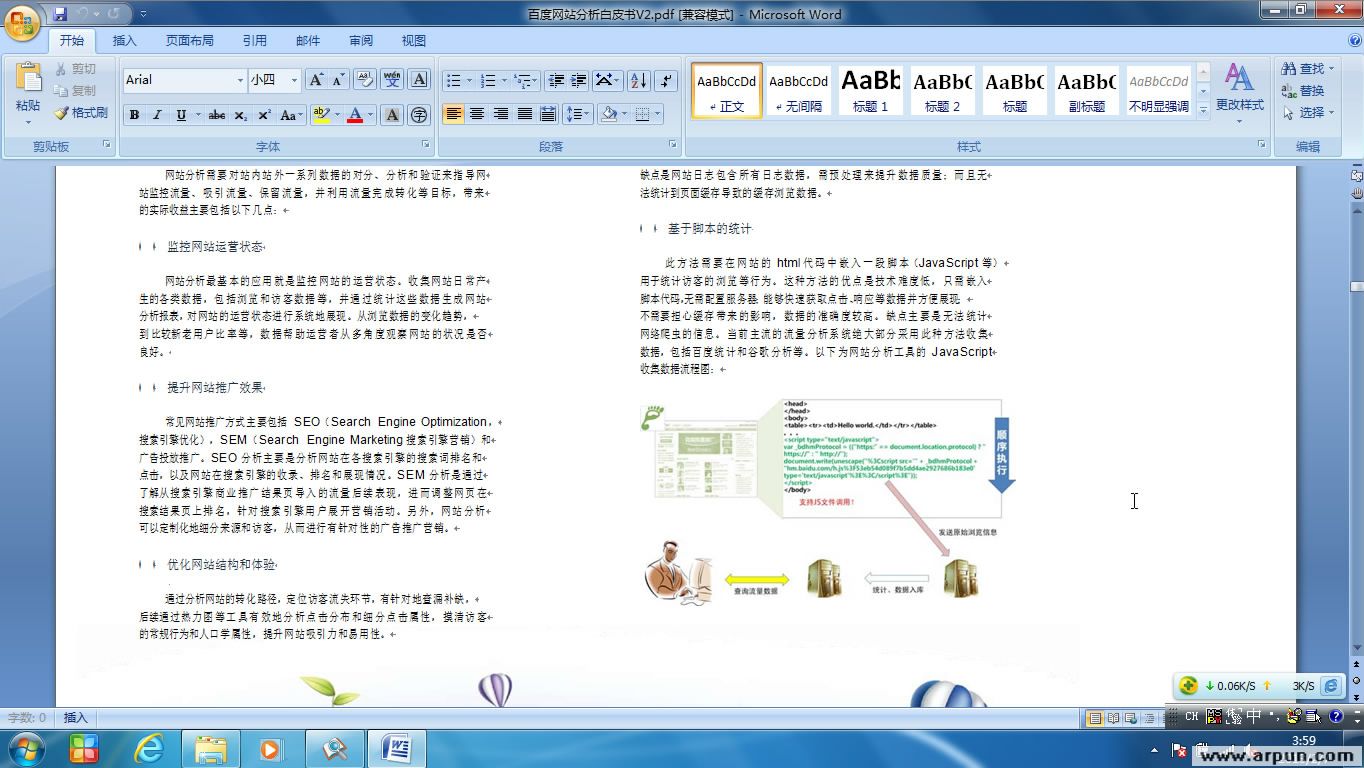Screen dimensions: 1364x768
Task: Center-align the paragraph text
Action: coord(477,114)
